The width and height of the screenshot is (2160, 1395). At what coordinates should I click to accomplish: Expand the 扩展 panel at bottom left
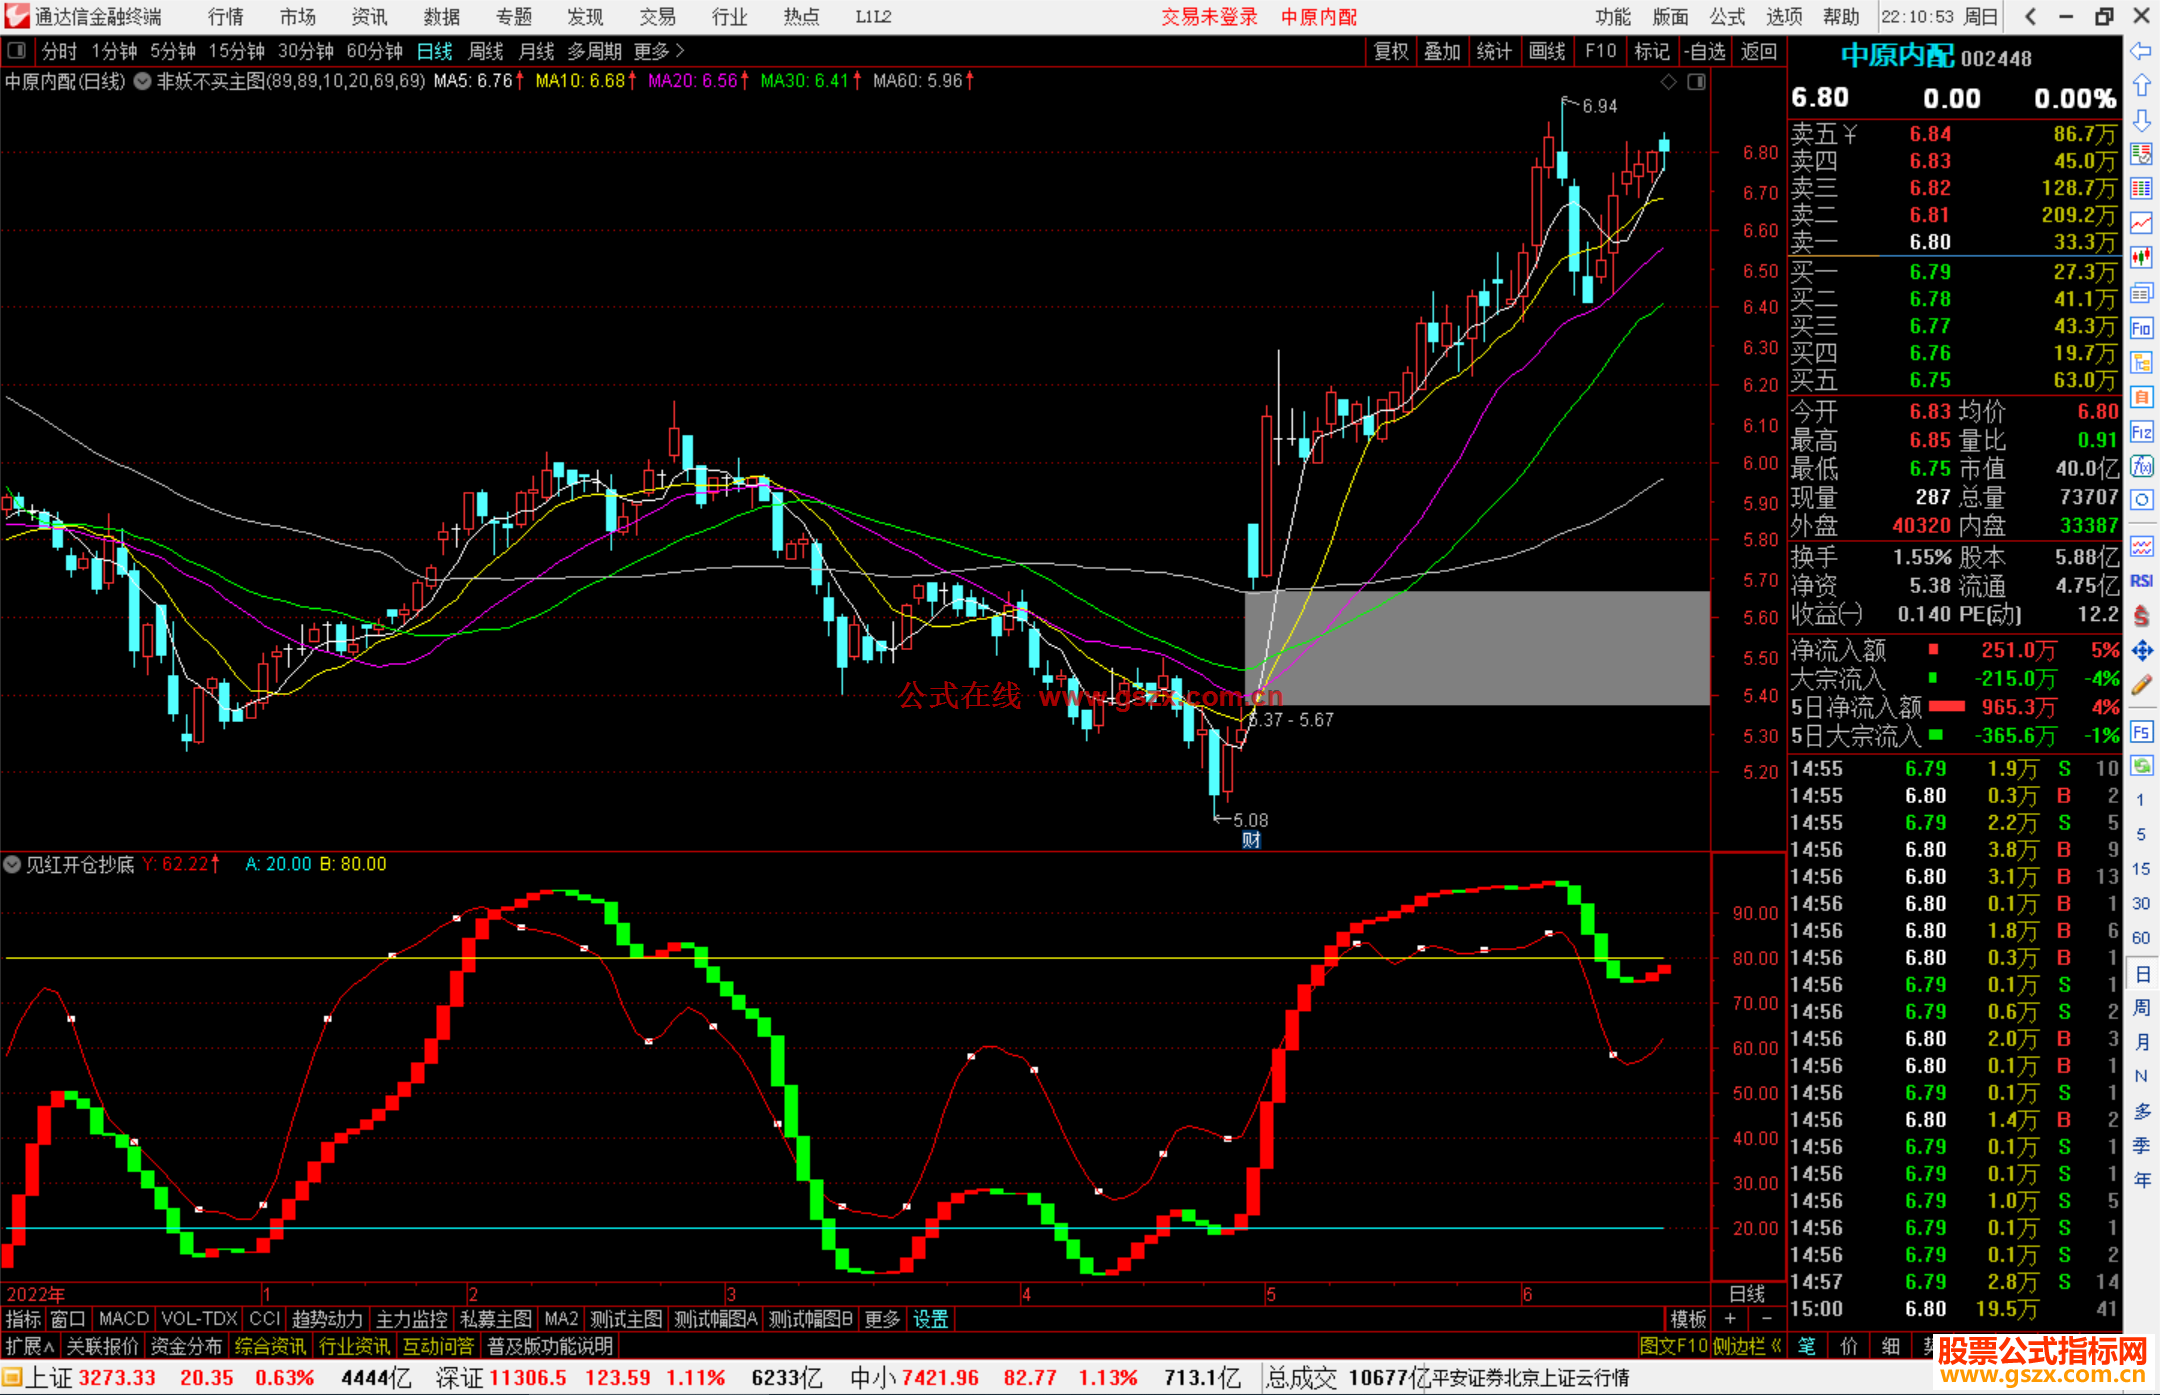(x=29, y=1346)
